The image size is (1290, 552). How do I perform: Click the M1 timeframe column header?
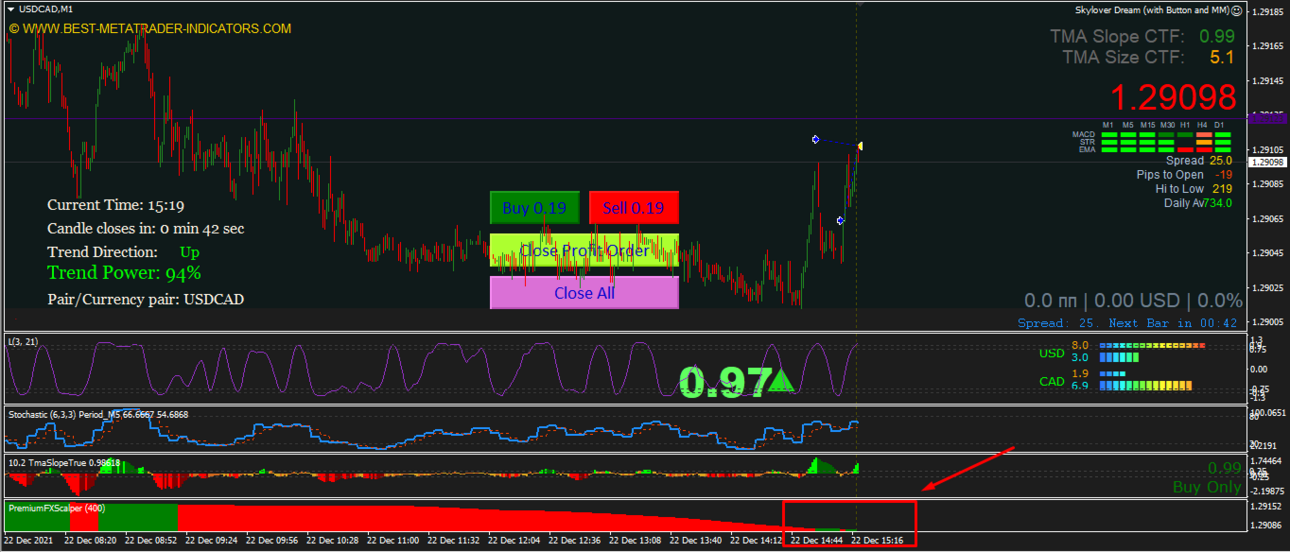coord(1108,125)
